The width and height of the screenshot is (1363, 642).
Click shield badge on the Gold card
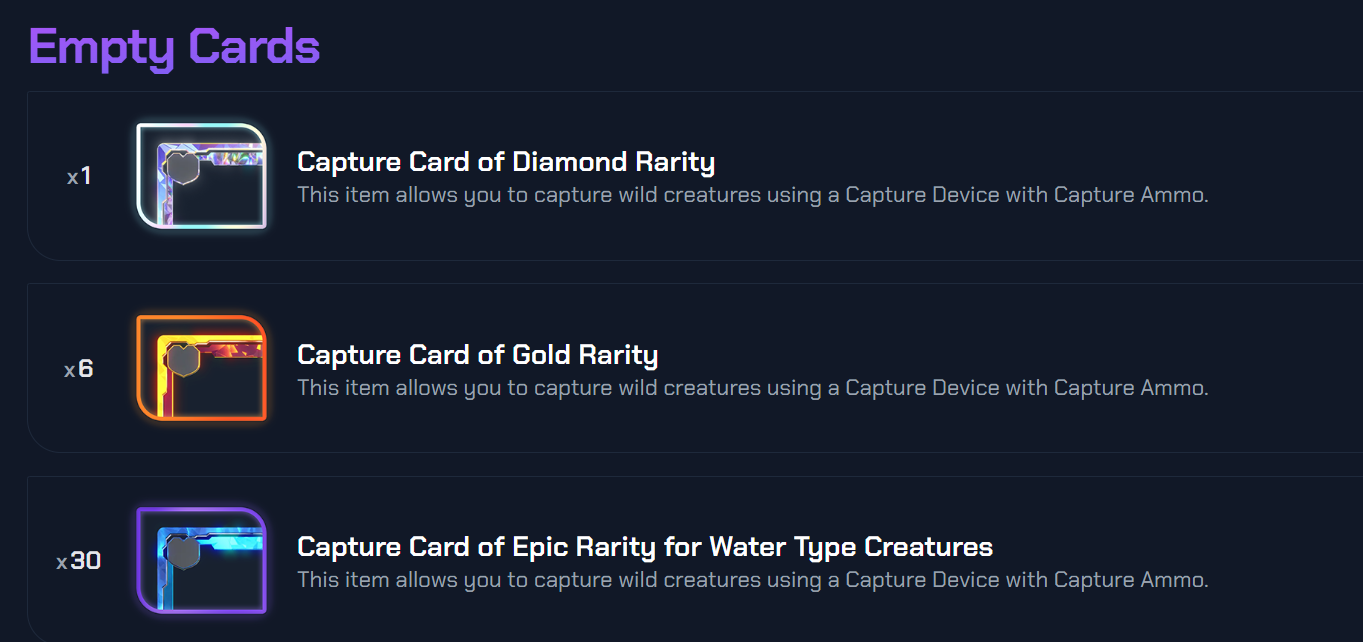click(x=182, y=360)
